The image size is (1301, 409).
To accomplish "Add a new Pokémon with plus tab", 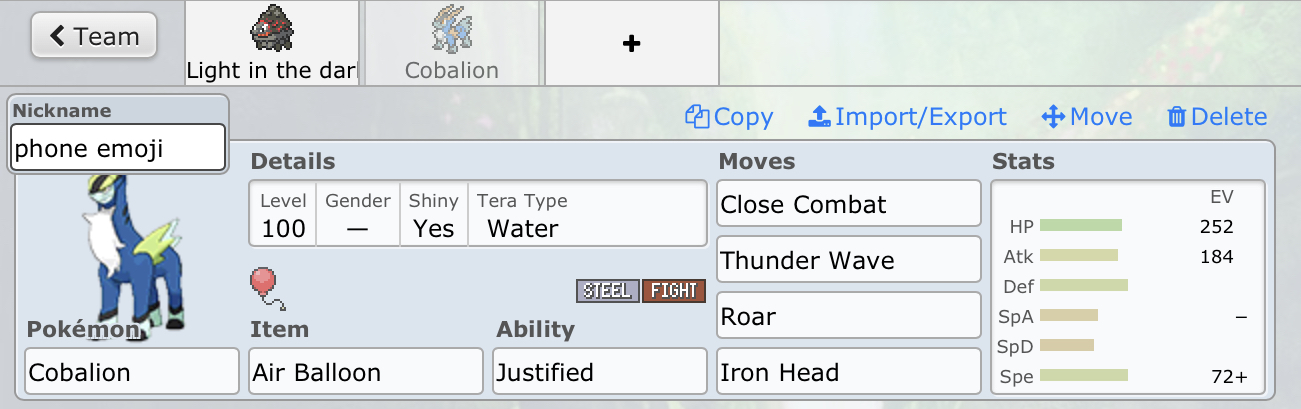I will pos(631,43).
